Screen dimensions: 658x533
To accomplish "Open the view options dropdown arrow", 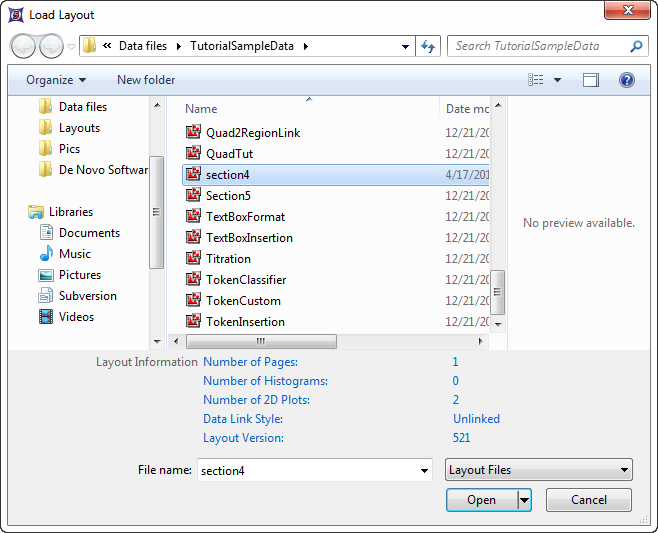I will tap(558, 80).
